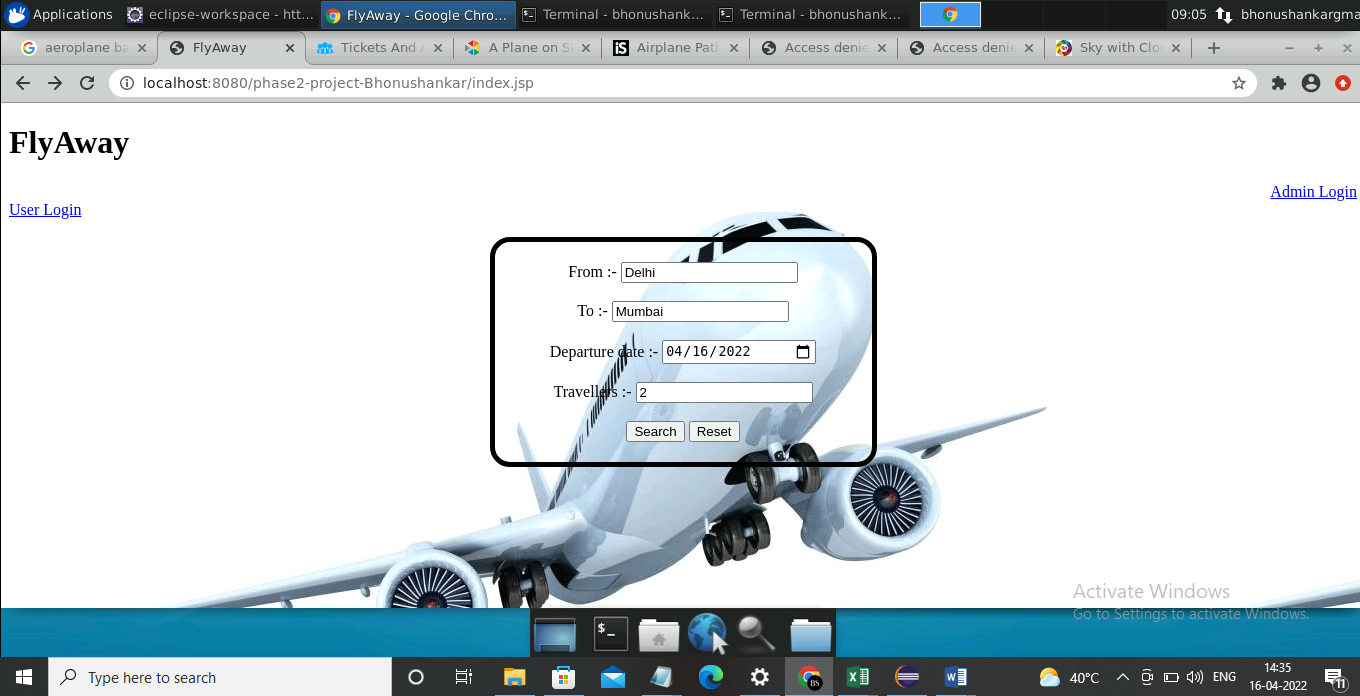
Task: View site information icon in address bar
Action: [127, 83]
